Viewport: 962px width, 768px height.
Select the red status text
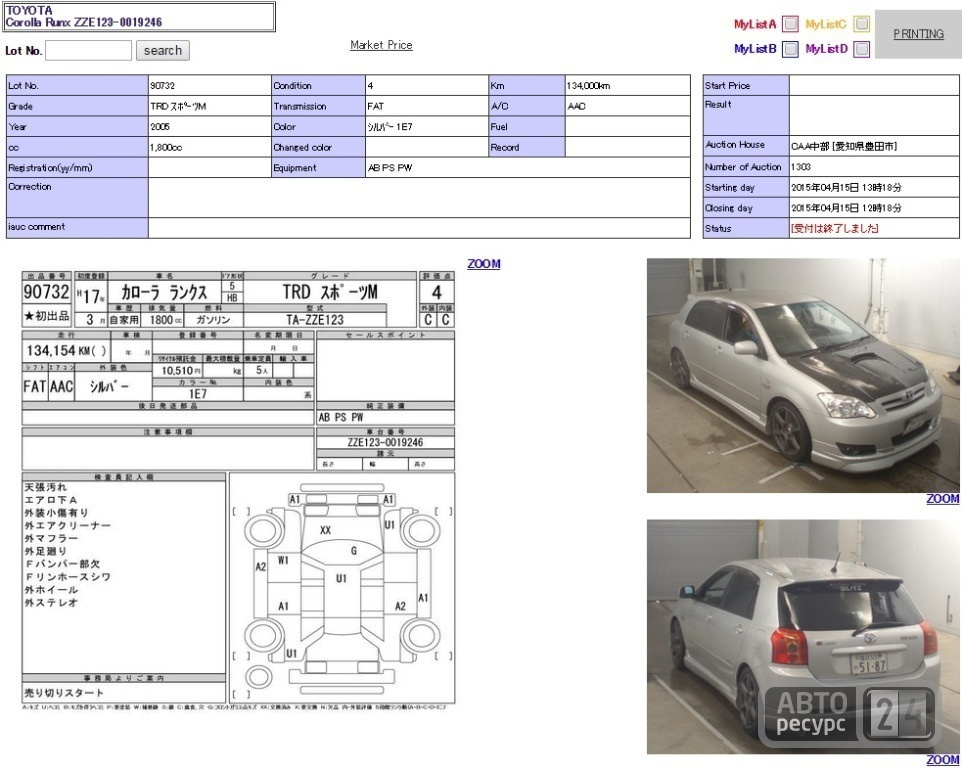tap(834, 228)
